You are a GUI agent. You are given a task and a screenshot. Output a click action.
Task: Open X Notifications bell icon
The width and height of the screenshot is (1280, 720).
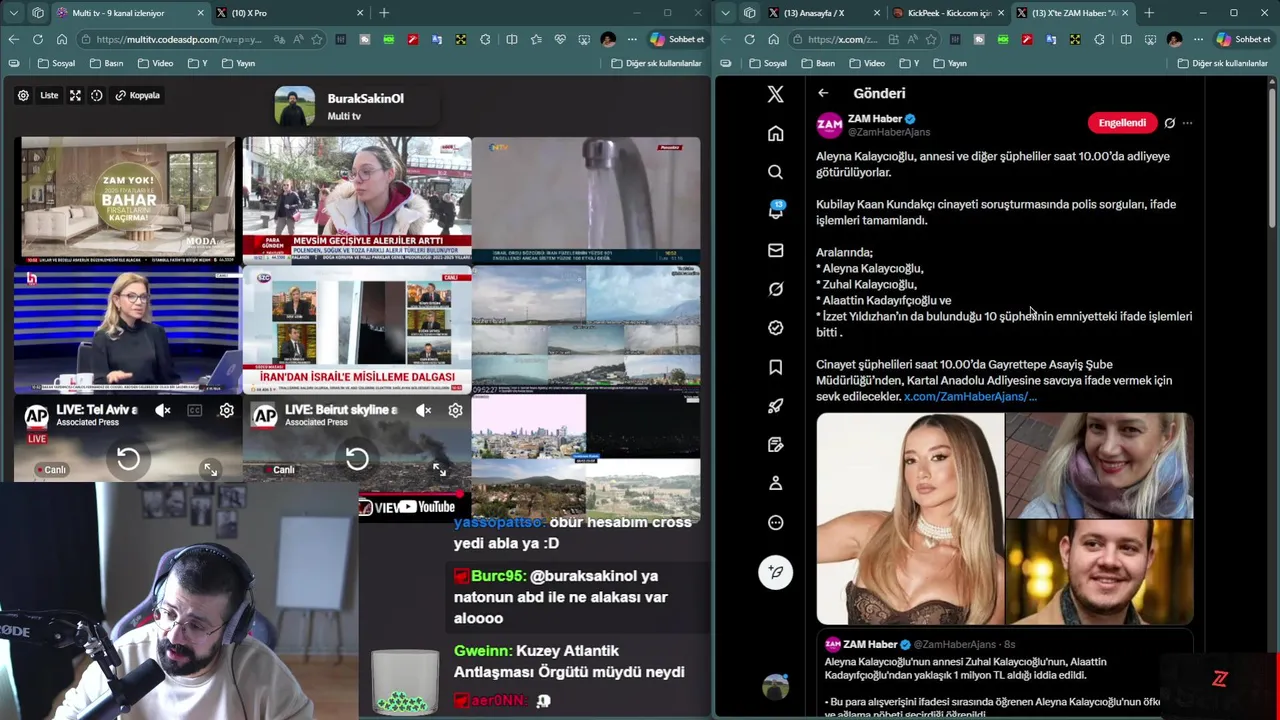click(x=775, y=210)
